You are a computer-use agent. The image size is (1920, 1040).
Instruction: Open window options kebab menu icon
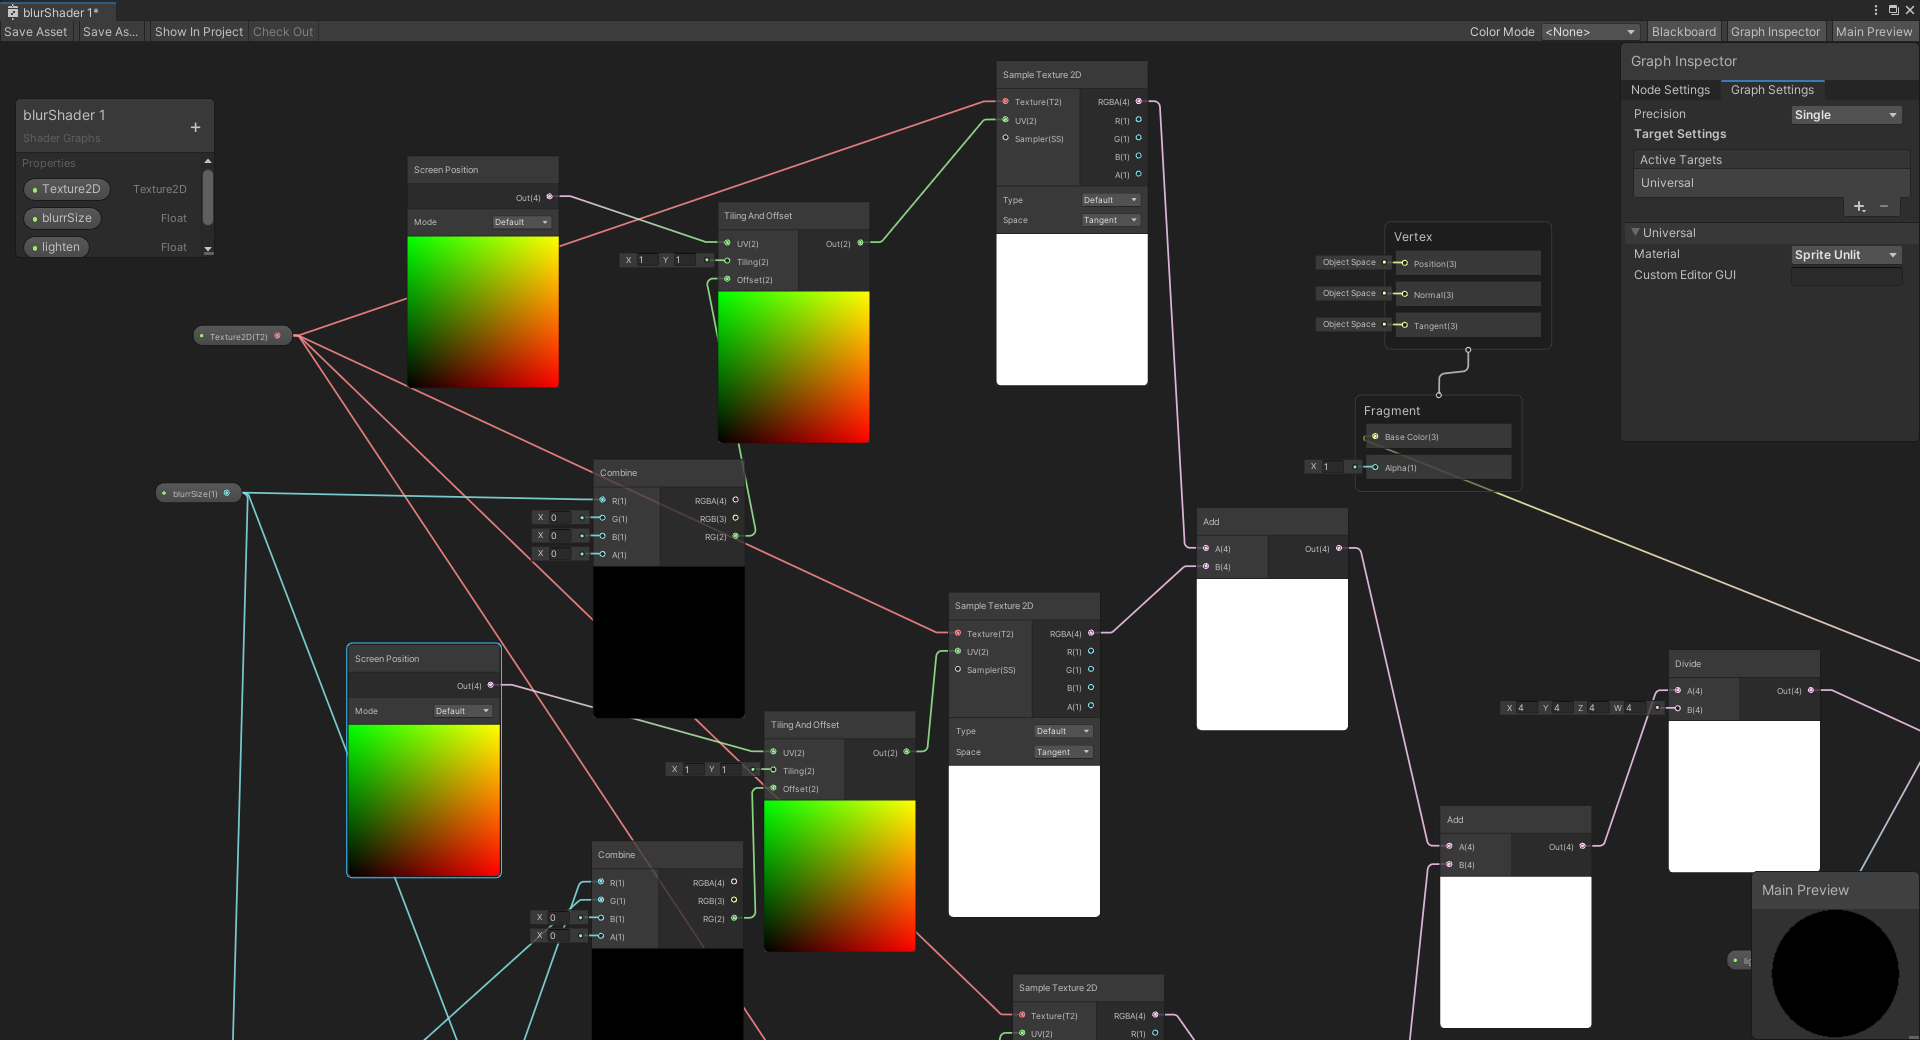click(x=1875, y=10)
